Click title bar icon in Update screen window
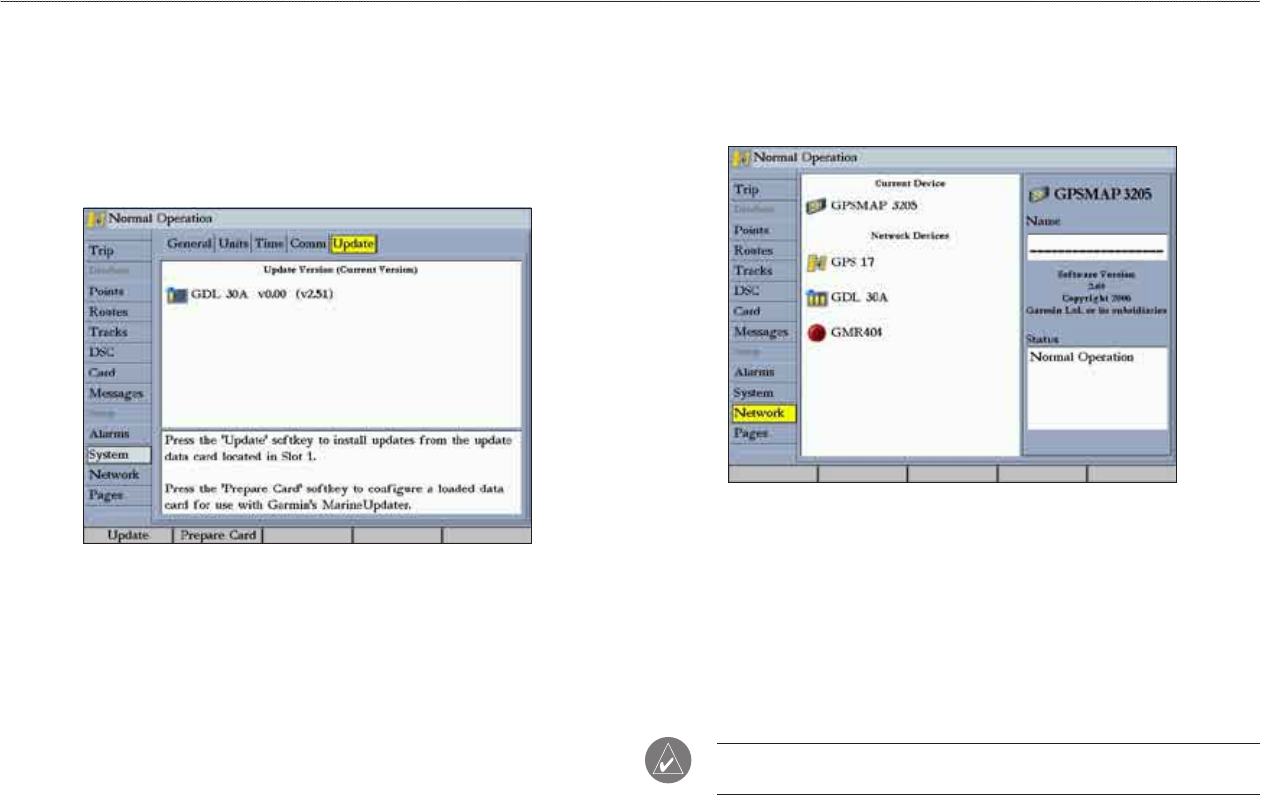The image size is (1261, 795). coord(96,217)
